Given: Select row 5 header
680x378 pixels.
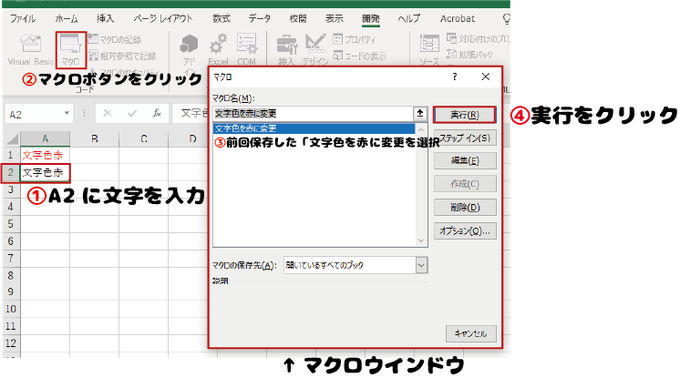Looking at the screenshot, I should pyautogui.click(x=11, y=224).
